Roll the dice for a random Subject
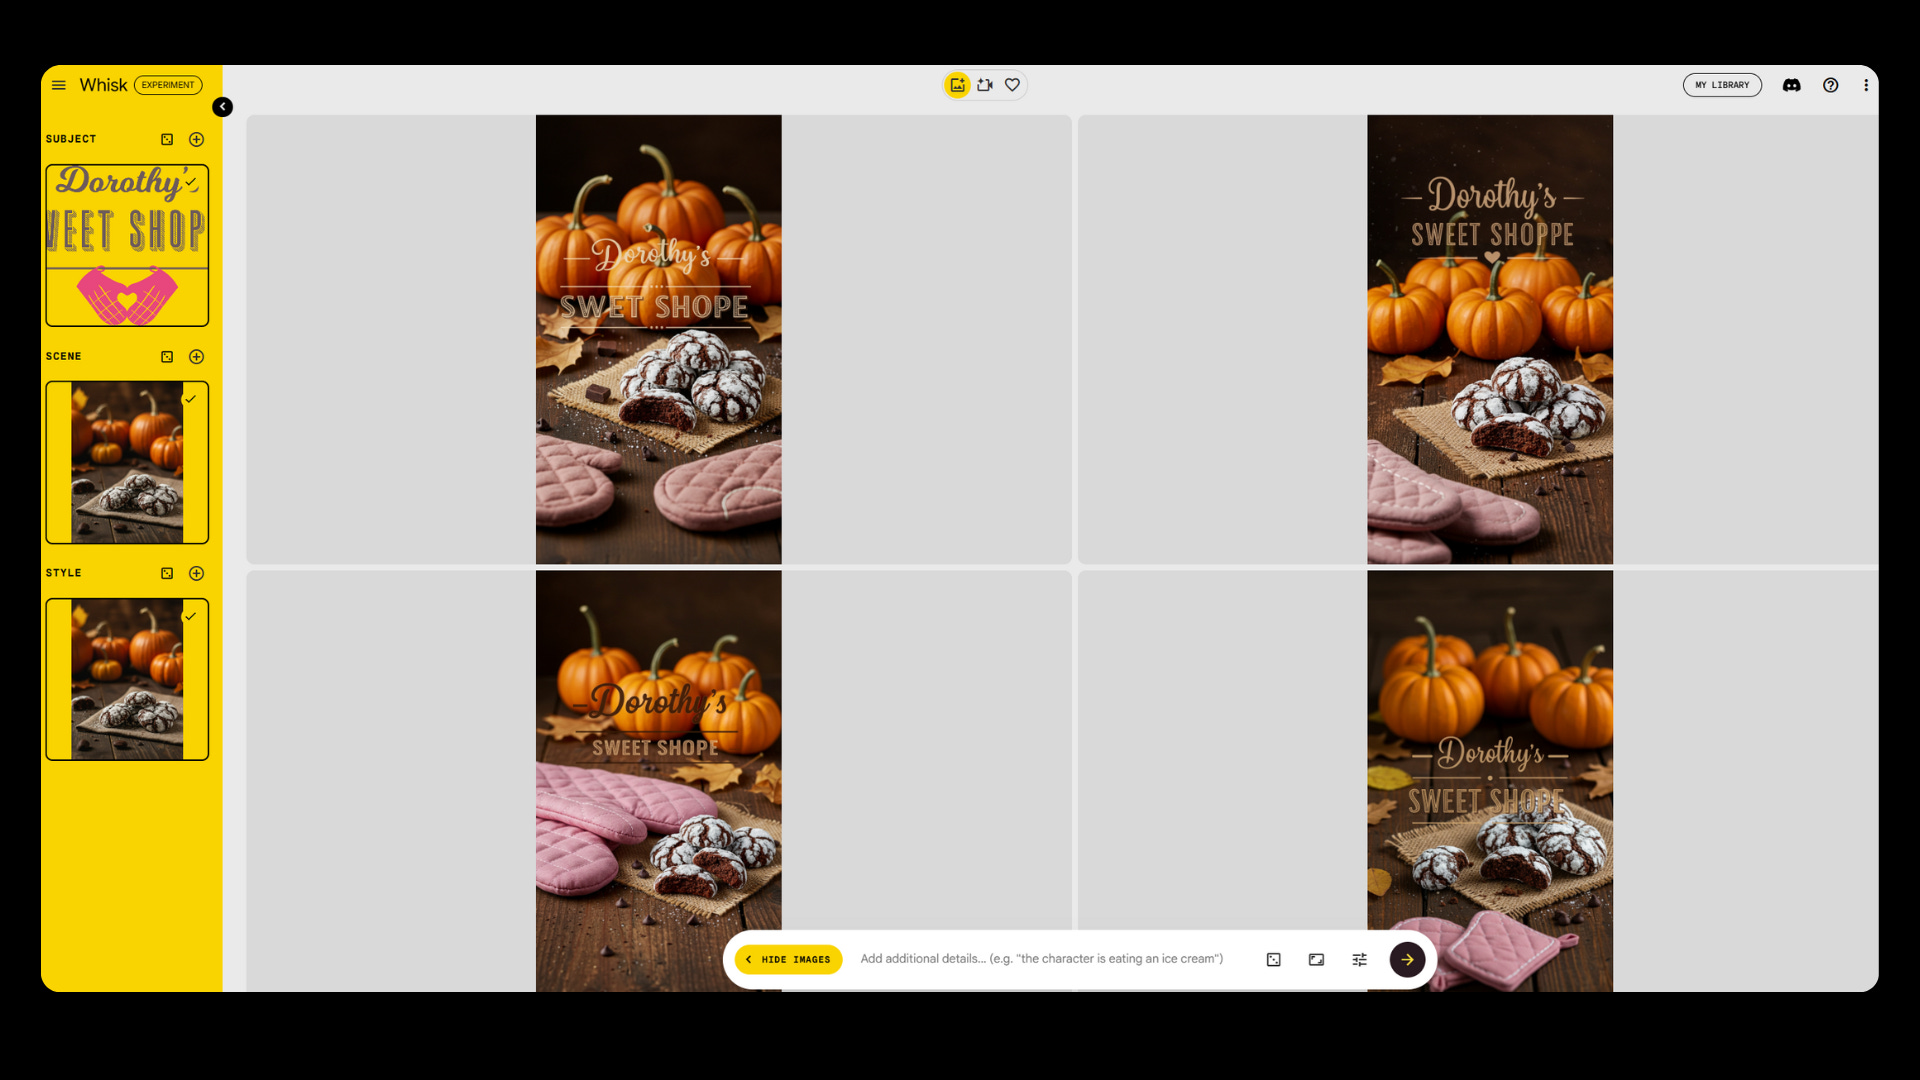The image size is (1920, 1080). pos(167,139)
